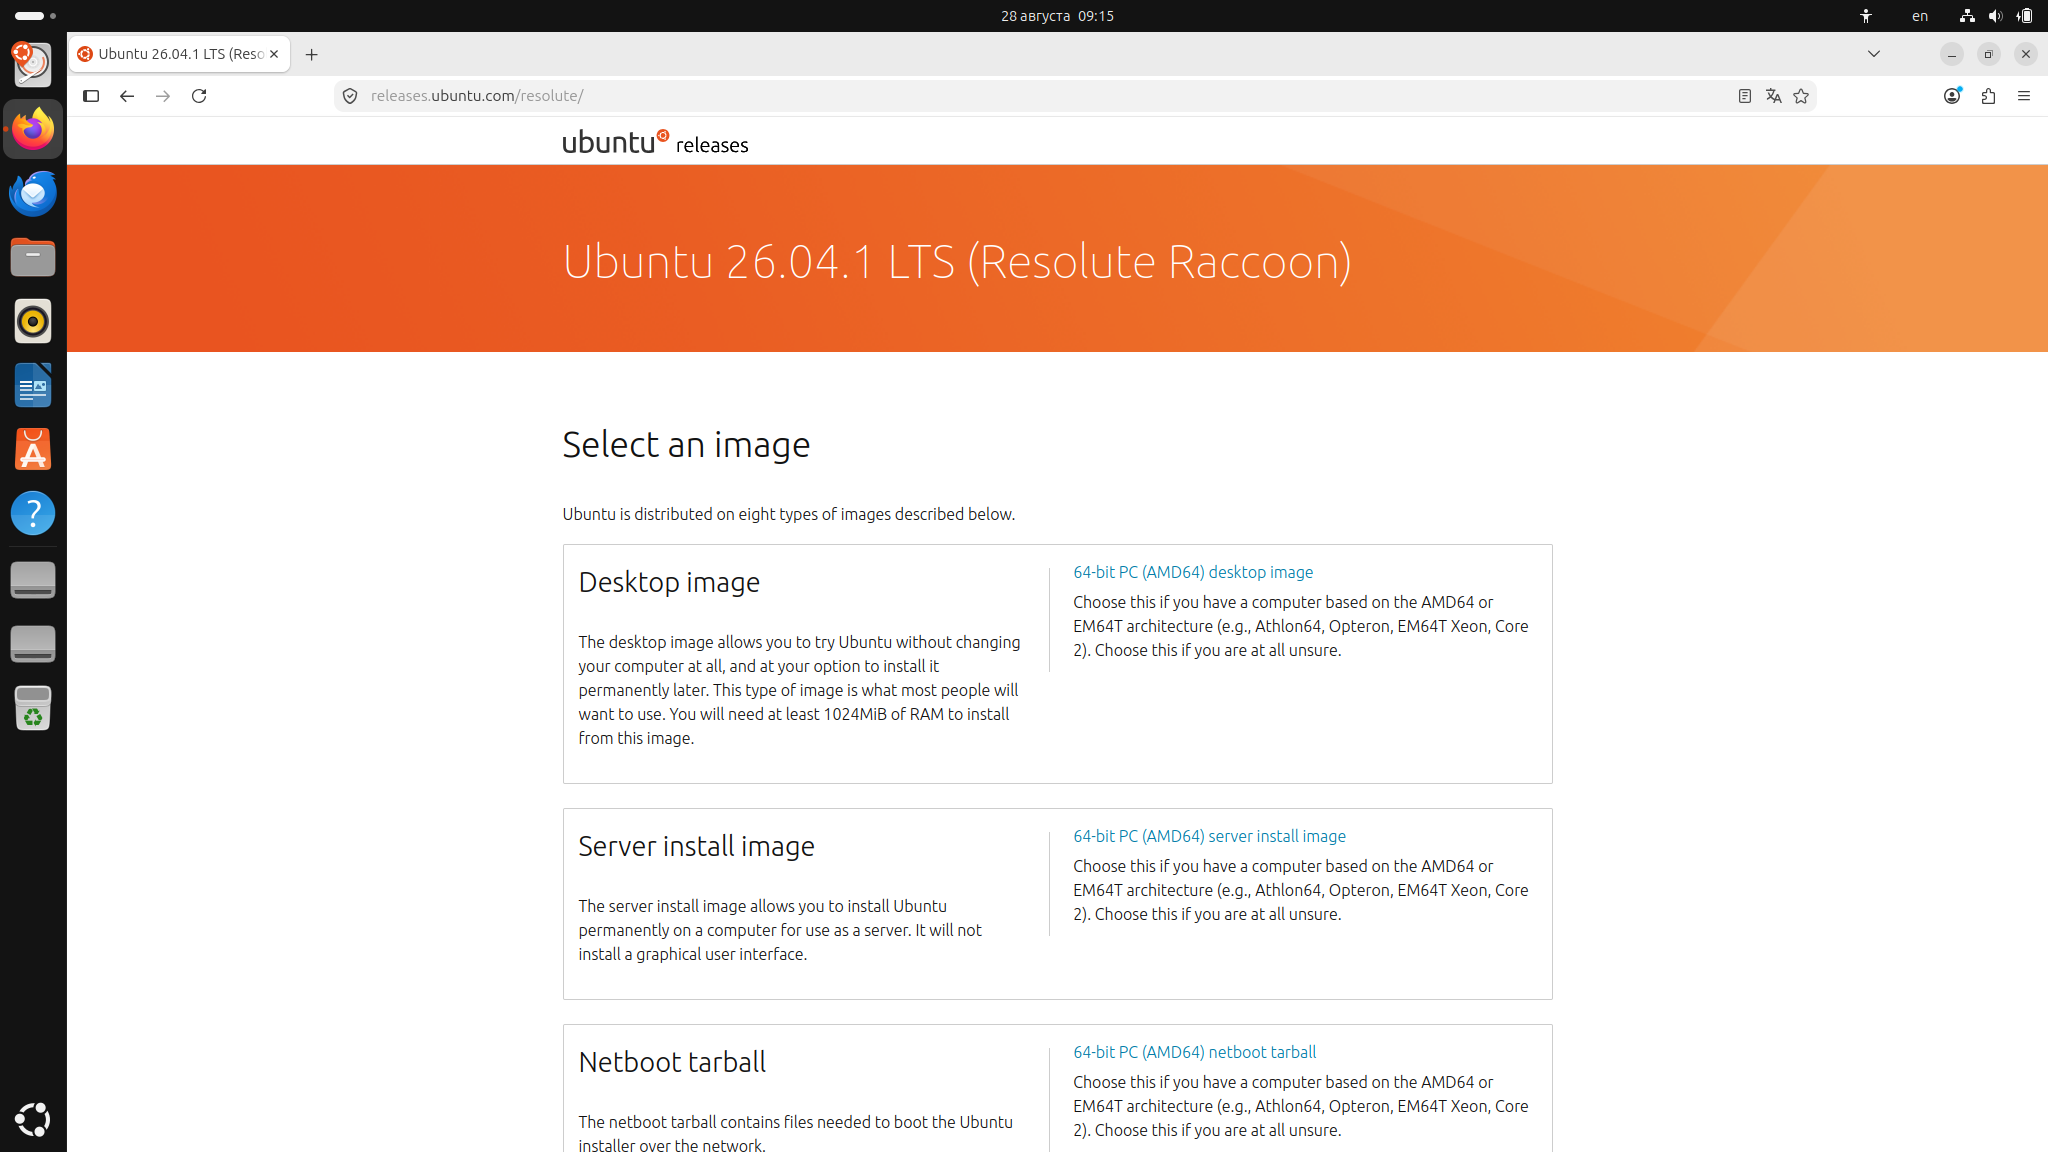Translate this page icon
This screenshot has width=2048, height=1152.
coord(1773,96)
